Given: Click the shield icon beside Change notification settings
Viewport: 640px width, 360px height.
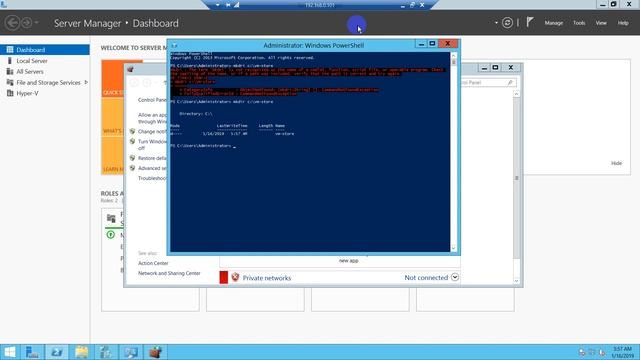Looking at the screenshot, I should 132,131.
